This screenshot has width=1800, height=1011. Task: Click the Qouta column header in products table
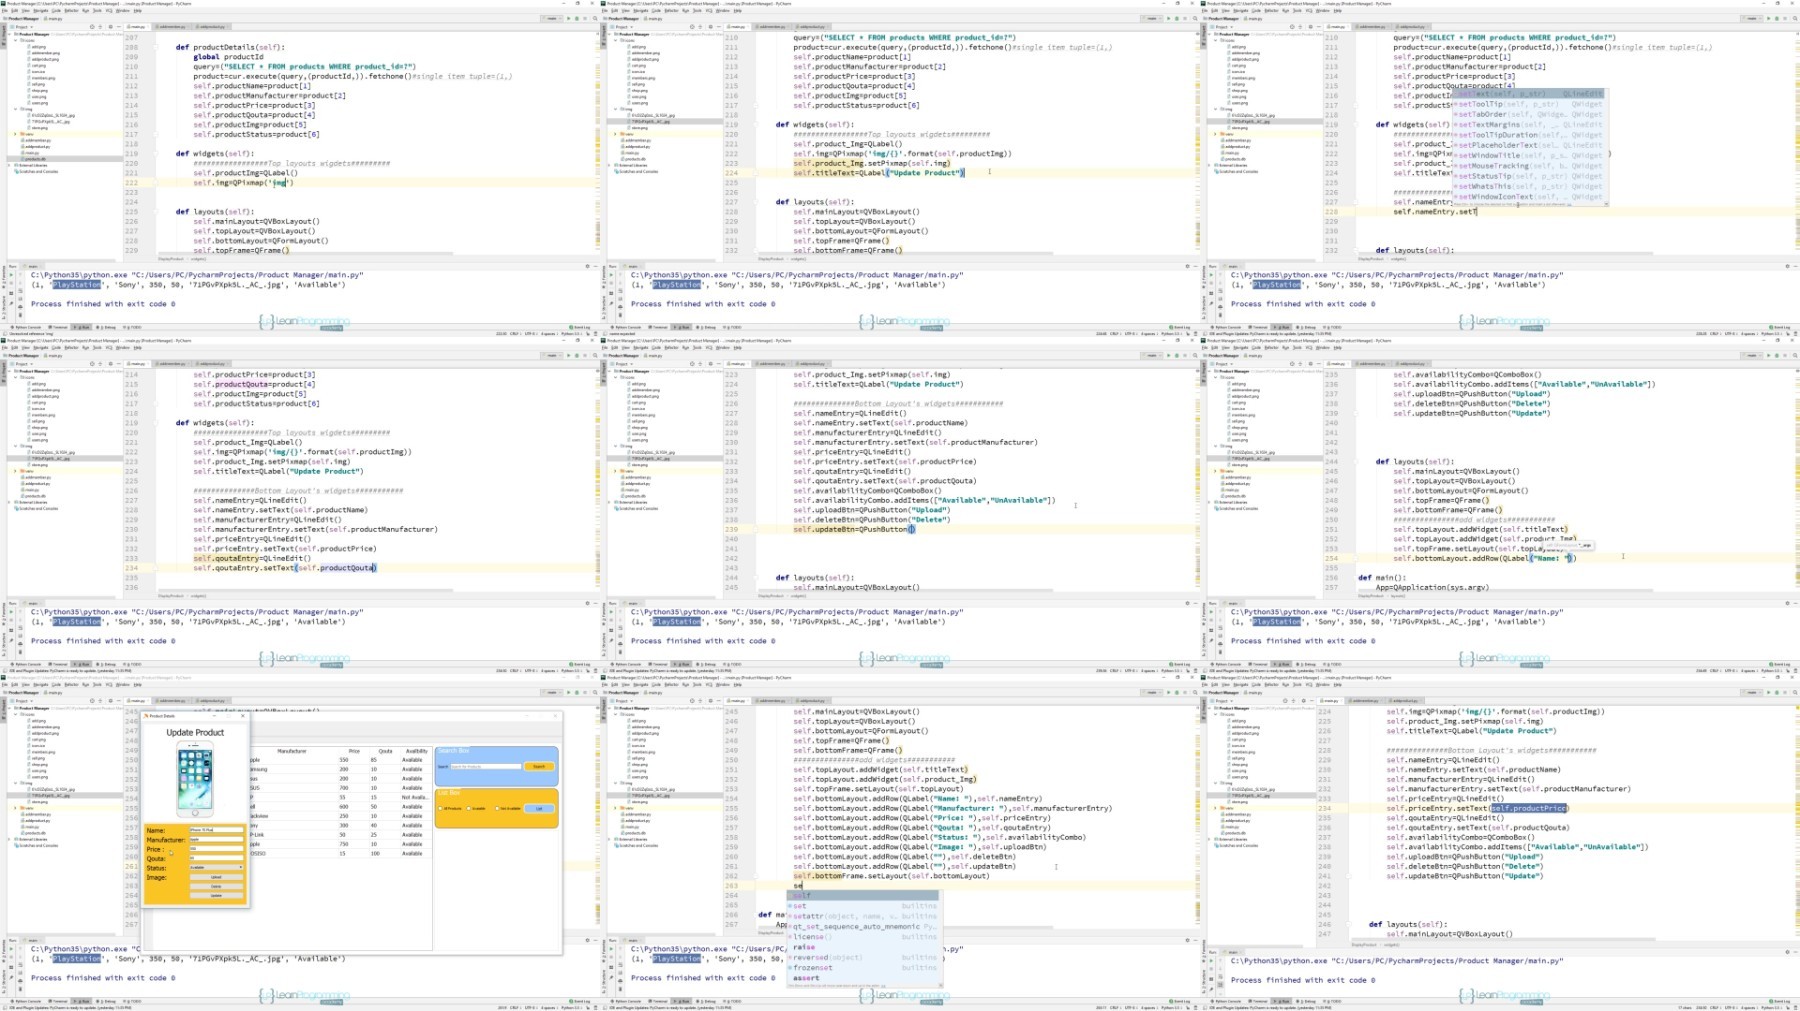pyautogui.click(x=385, y=751)
